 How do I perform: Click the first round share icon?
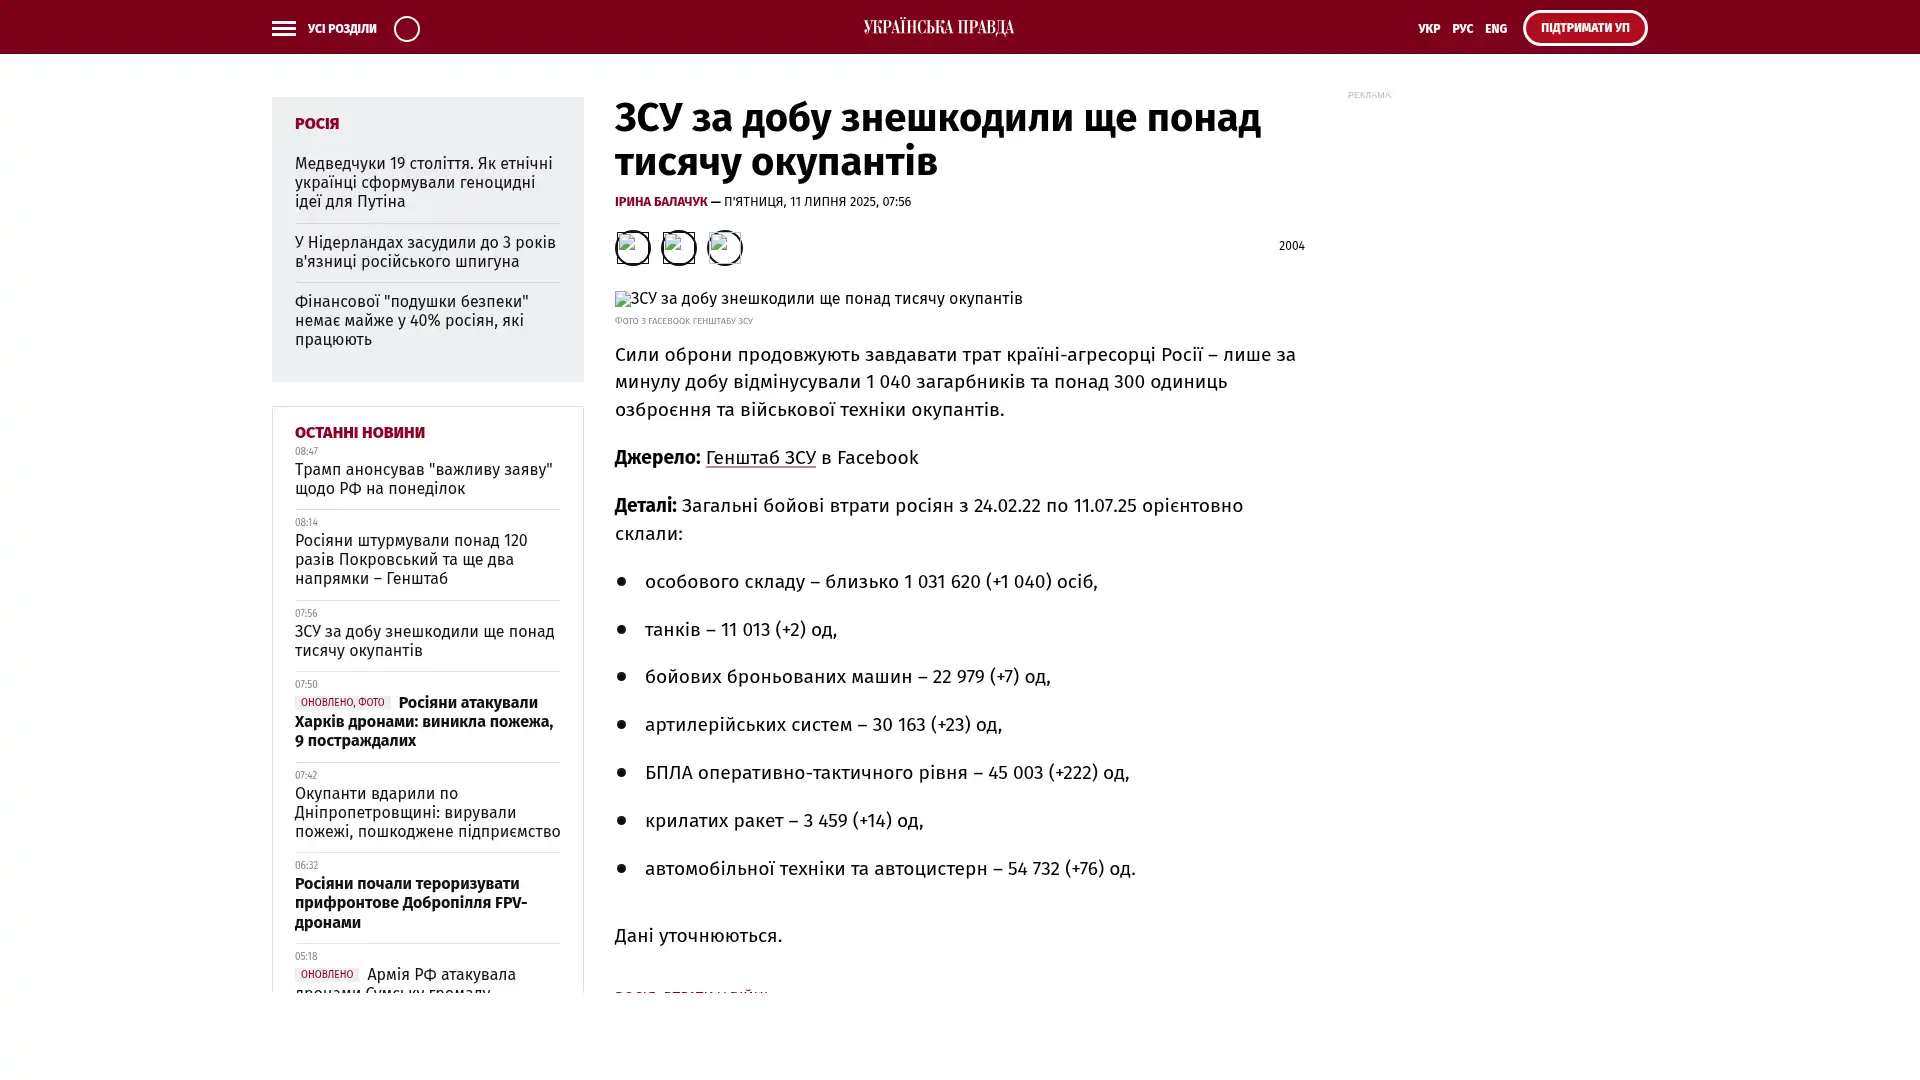(632, 247)
